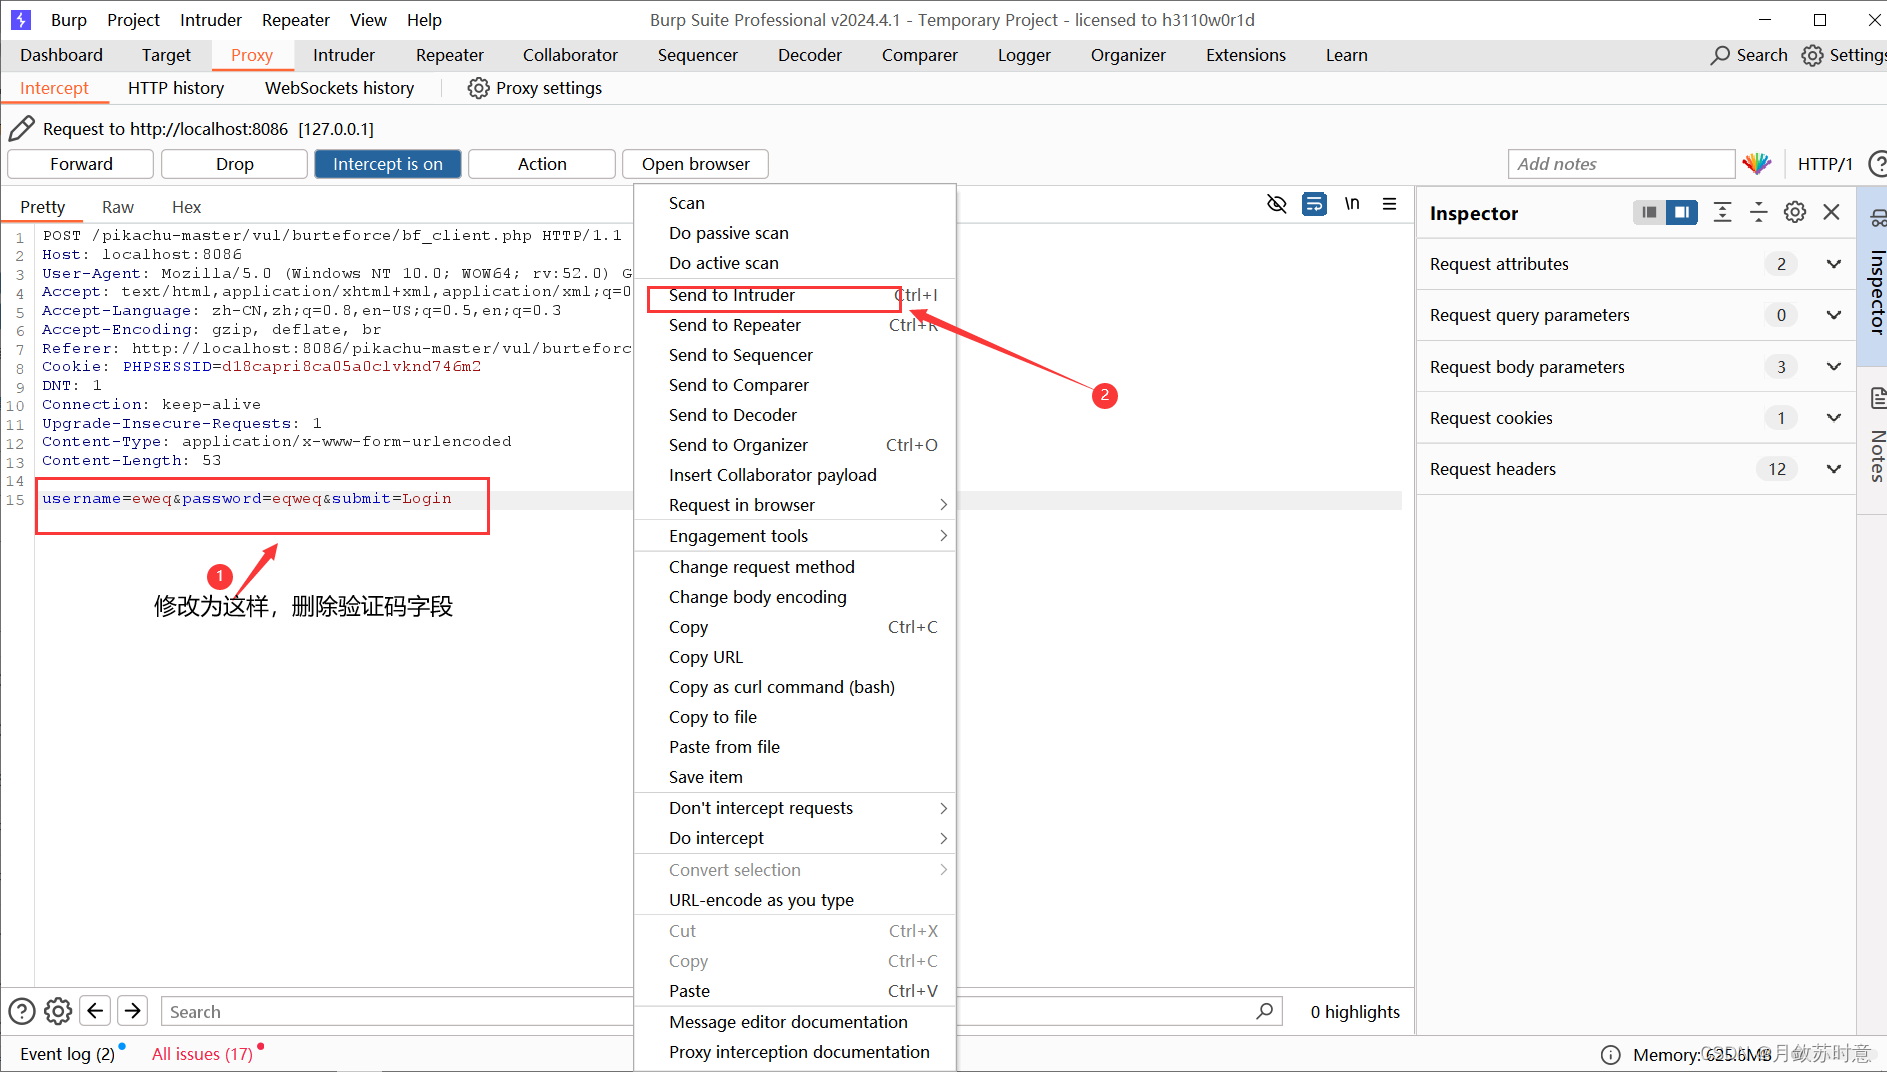Image resolution: width=1887 pixels, height=1072 pixels.
Task: Click the Add notes input field
Action: pos(1621,164)
